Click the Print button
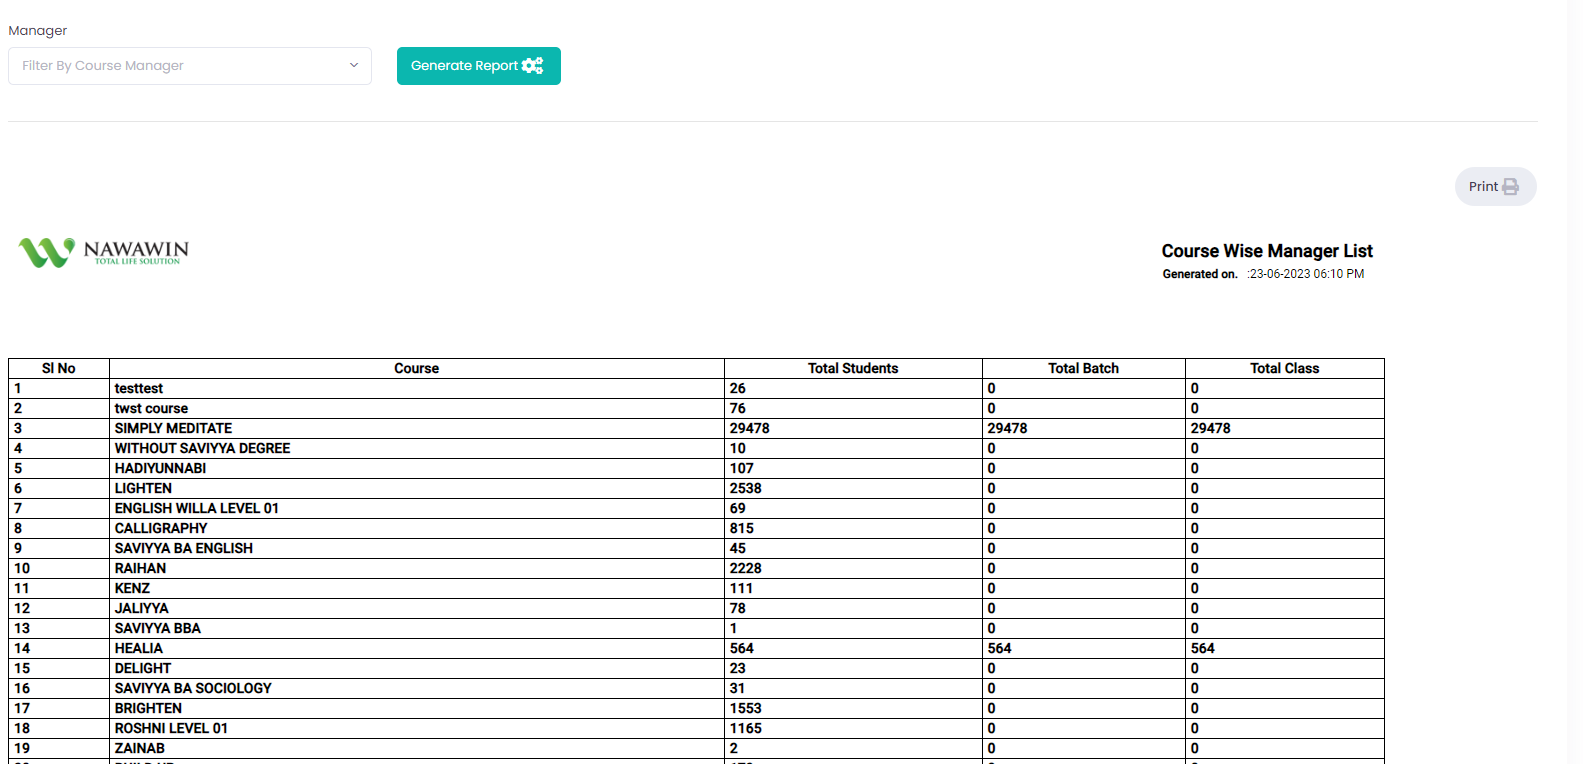The image size is (1583, 764). click(x=1494, y=187)
